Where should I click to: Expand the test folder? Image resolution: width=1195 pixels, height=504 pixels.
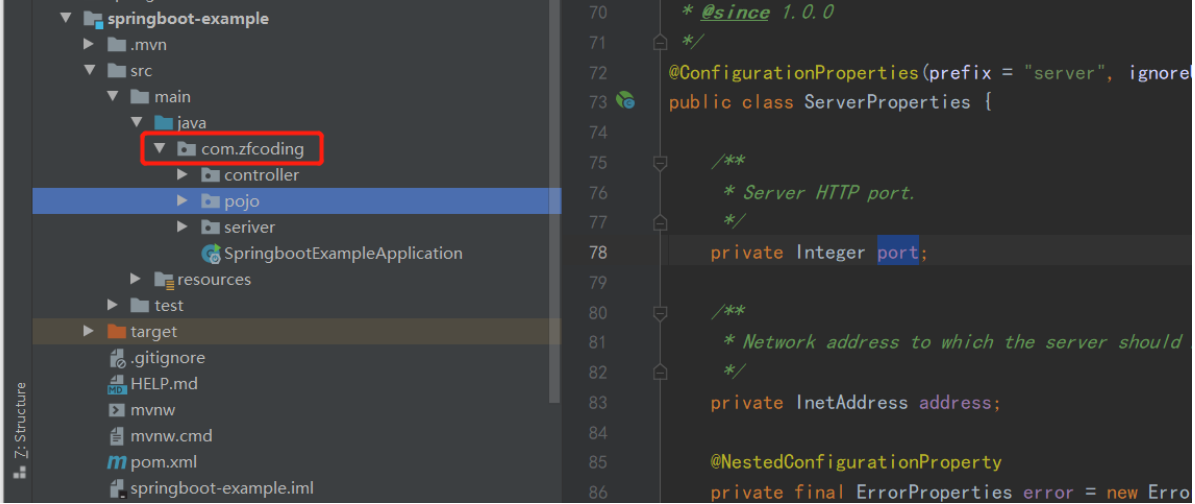113,306
